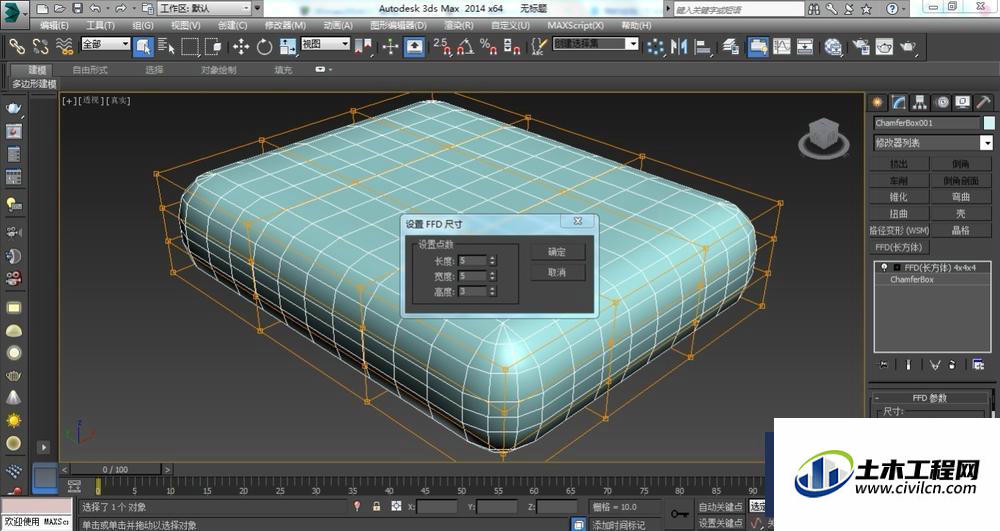The height and width of the screenshot is (531, 1000).
Task: Open the 编辑(E) menu
Action: (x=54, y=25)
